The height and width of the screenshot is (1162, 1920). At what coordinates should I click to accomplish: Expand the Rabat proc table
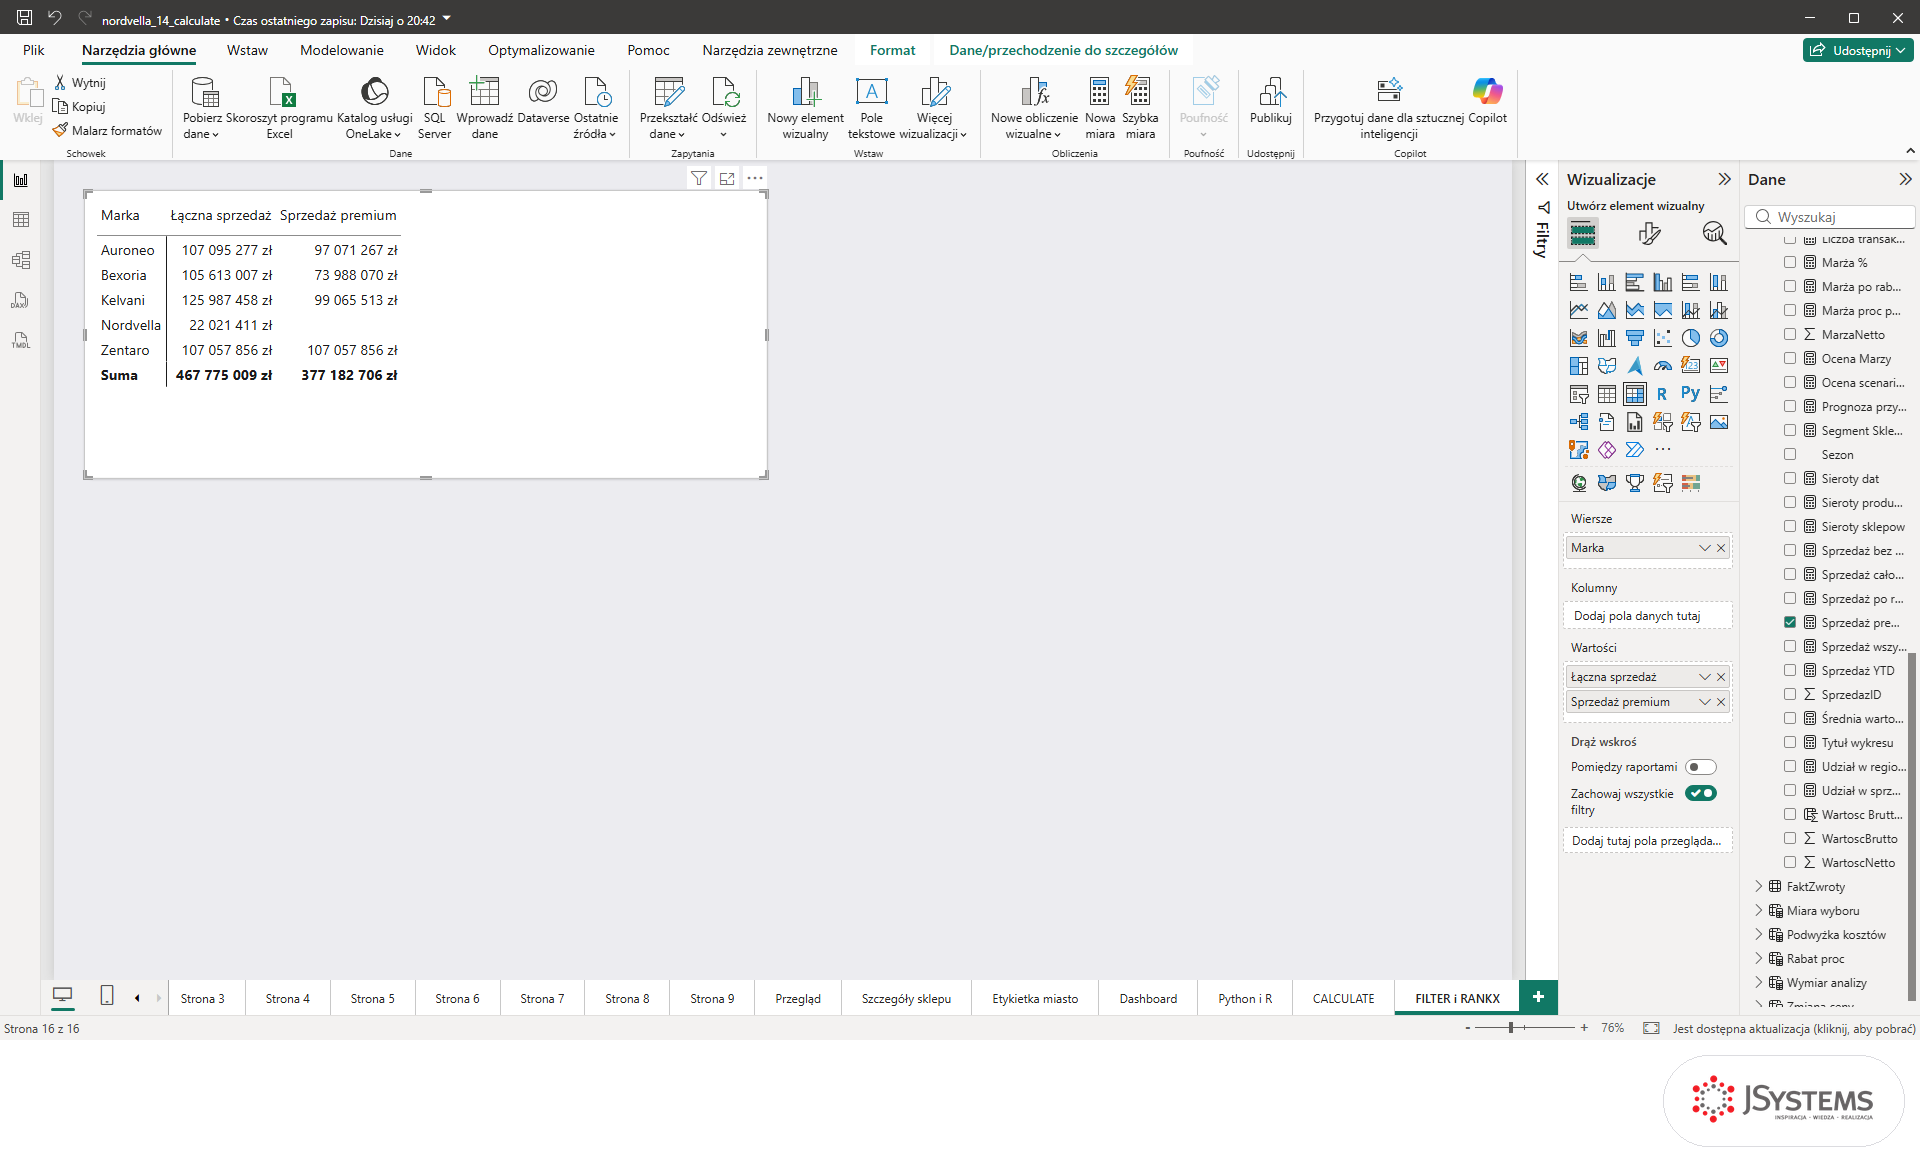coord(1759,958)
